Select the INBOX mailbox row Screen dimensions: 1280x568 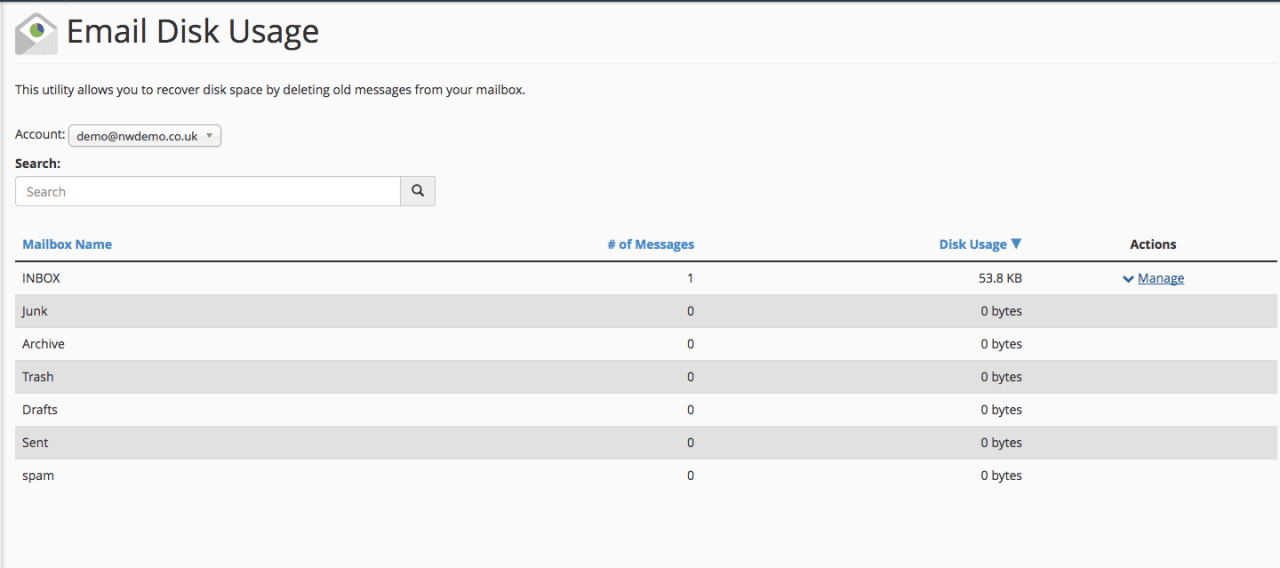coord(646,278)
